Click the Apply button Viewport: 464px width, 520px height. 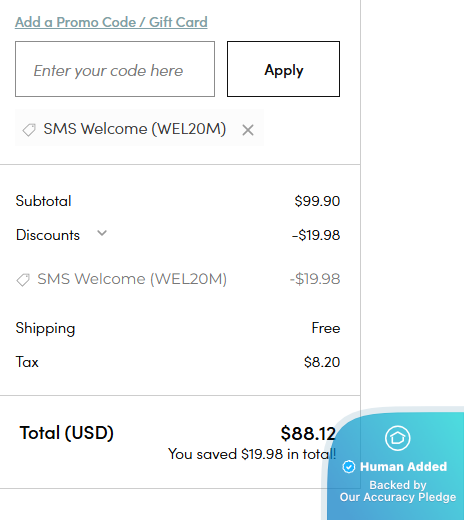283,69
